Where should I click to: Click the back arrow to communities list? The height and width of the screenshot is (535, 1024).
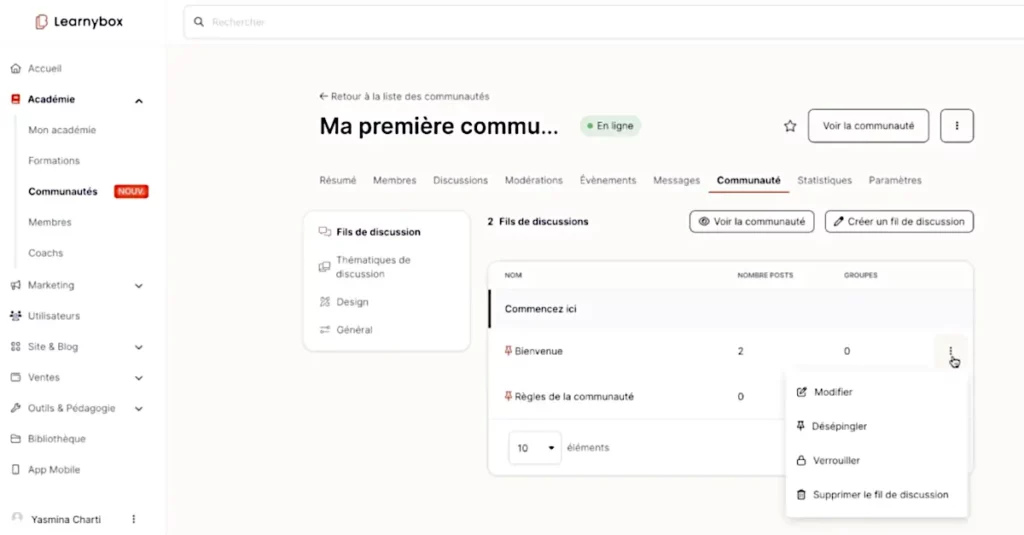tap(323, 97)
